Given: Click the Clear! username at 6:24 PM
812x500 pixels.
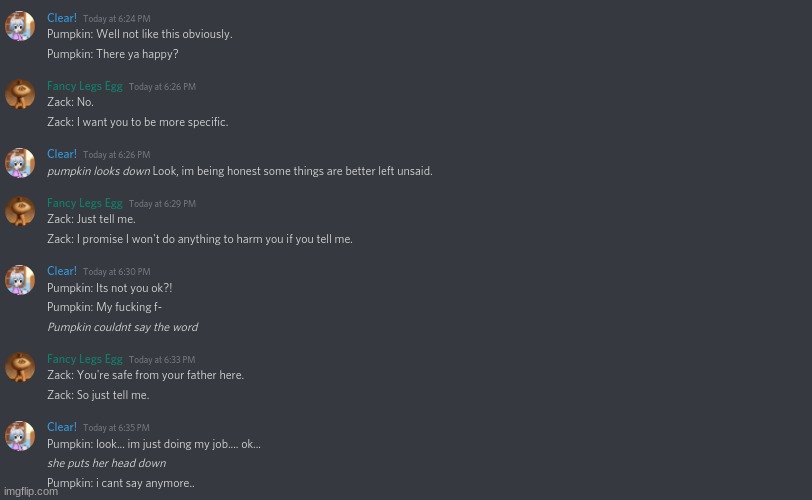Looking at the screenshot, I should (62, 18).
